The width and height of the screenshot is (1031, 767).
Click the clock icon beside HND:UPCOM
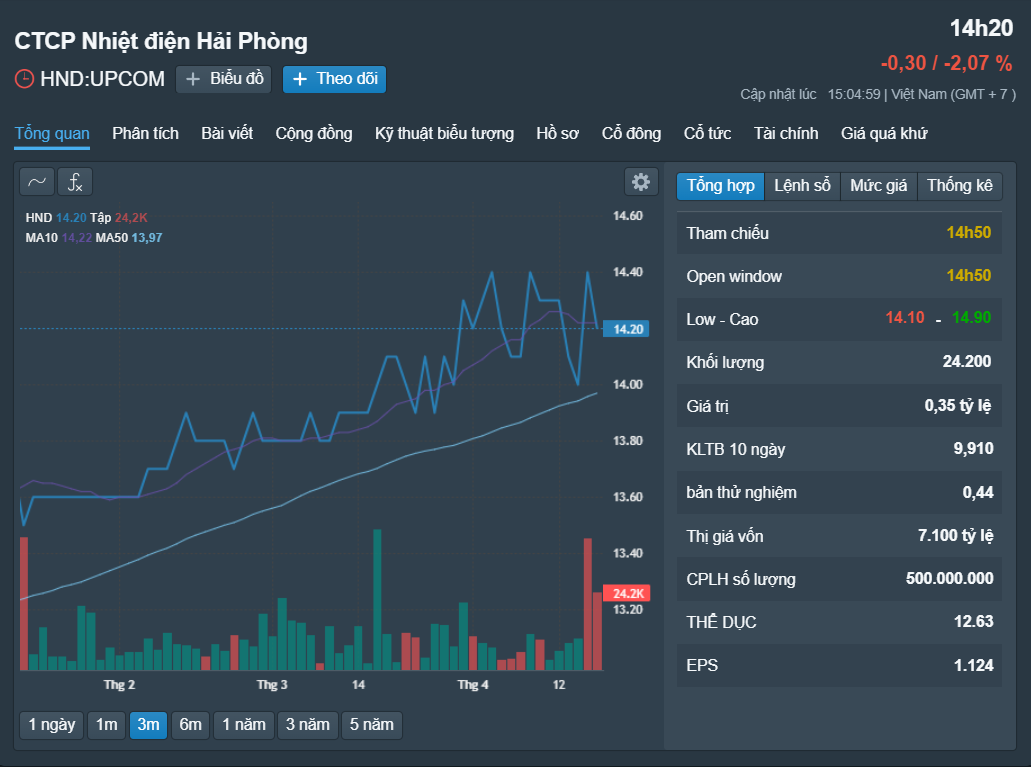(x=24, y=79)
